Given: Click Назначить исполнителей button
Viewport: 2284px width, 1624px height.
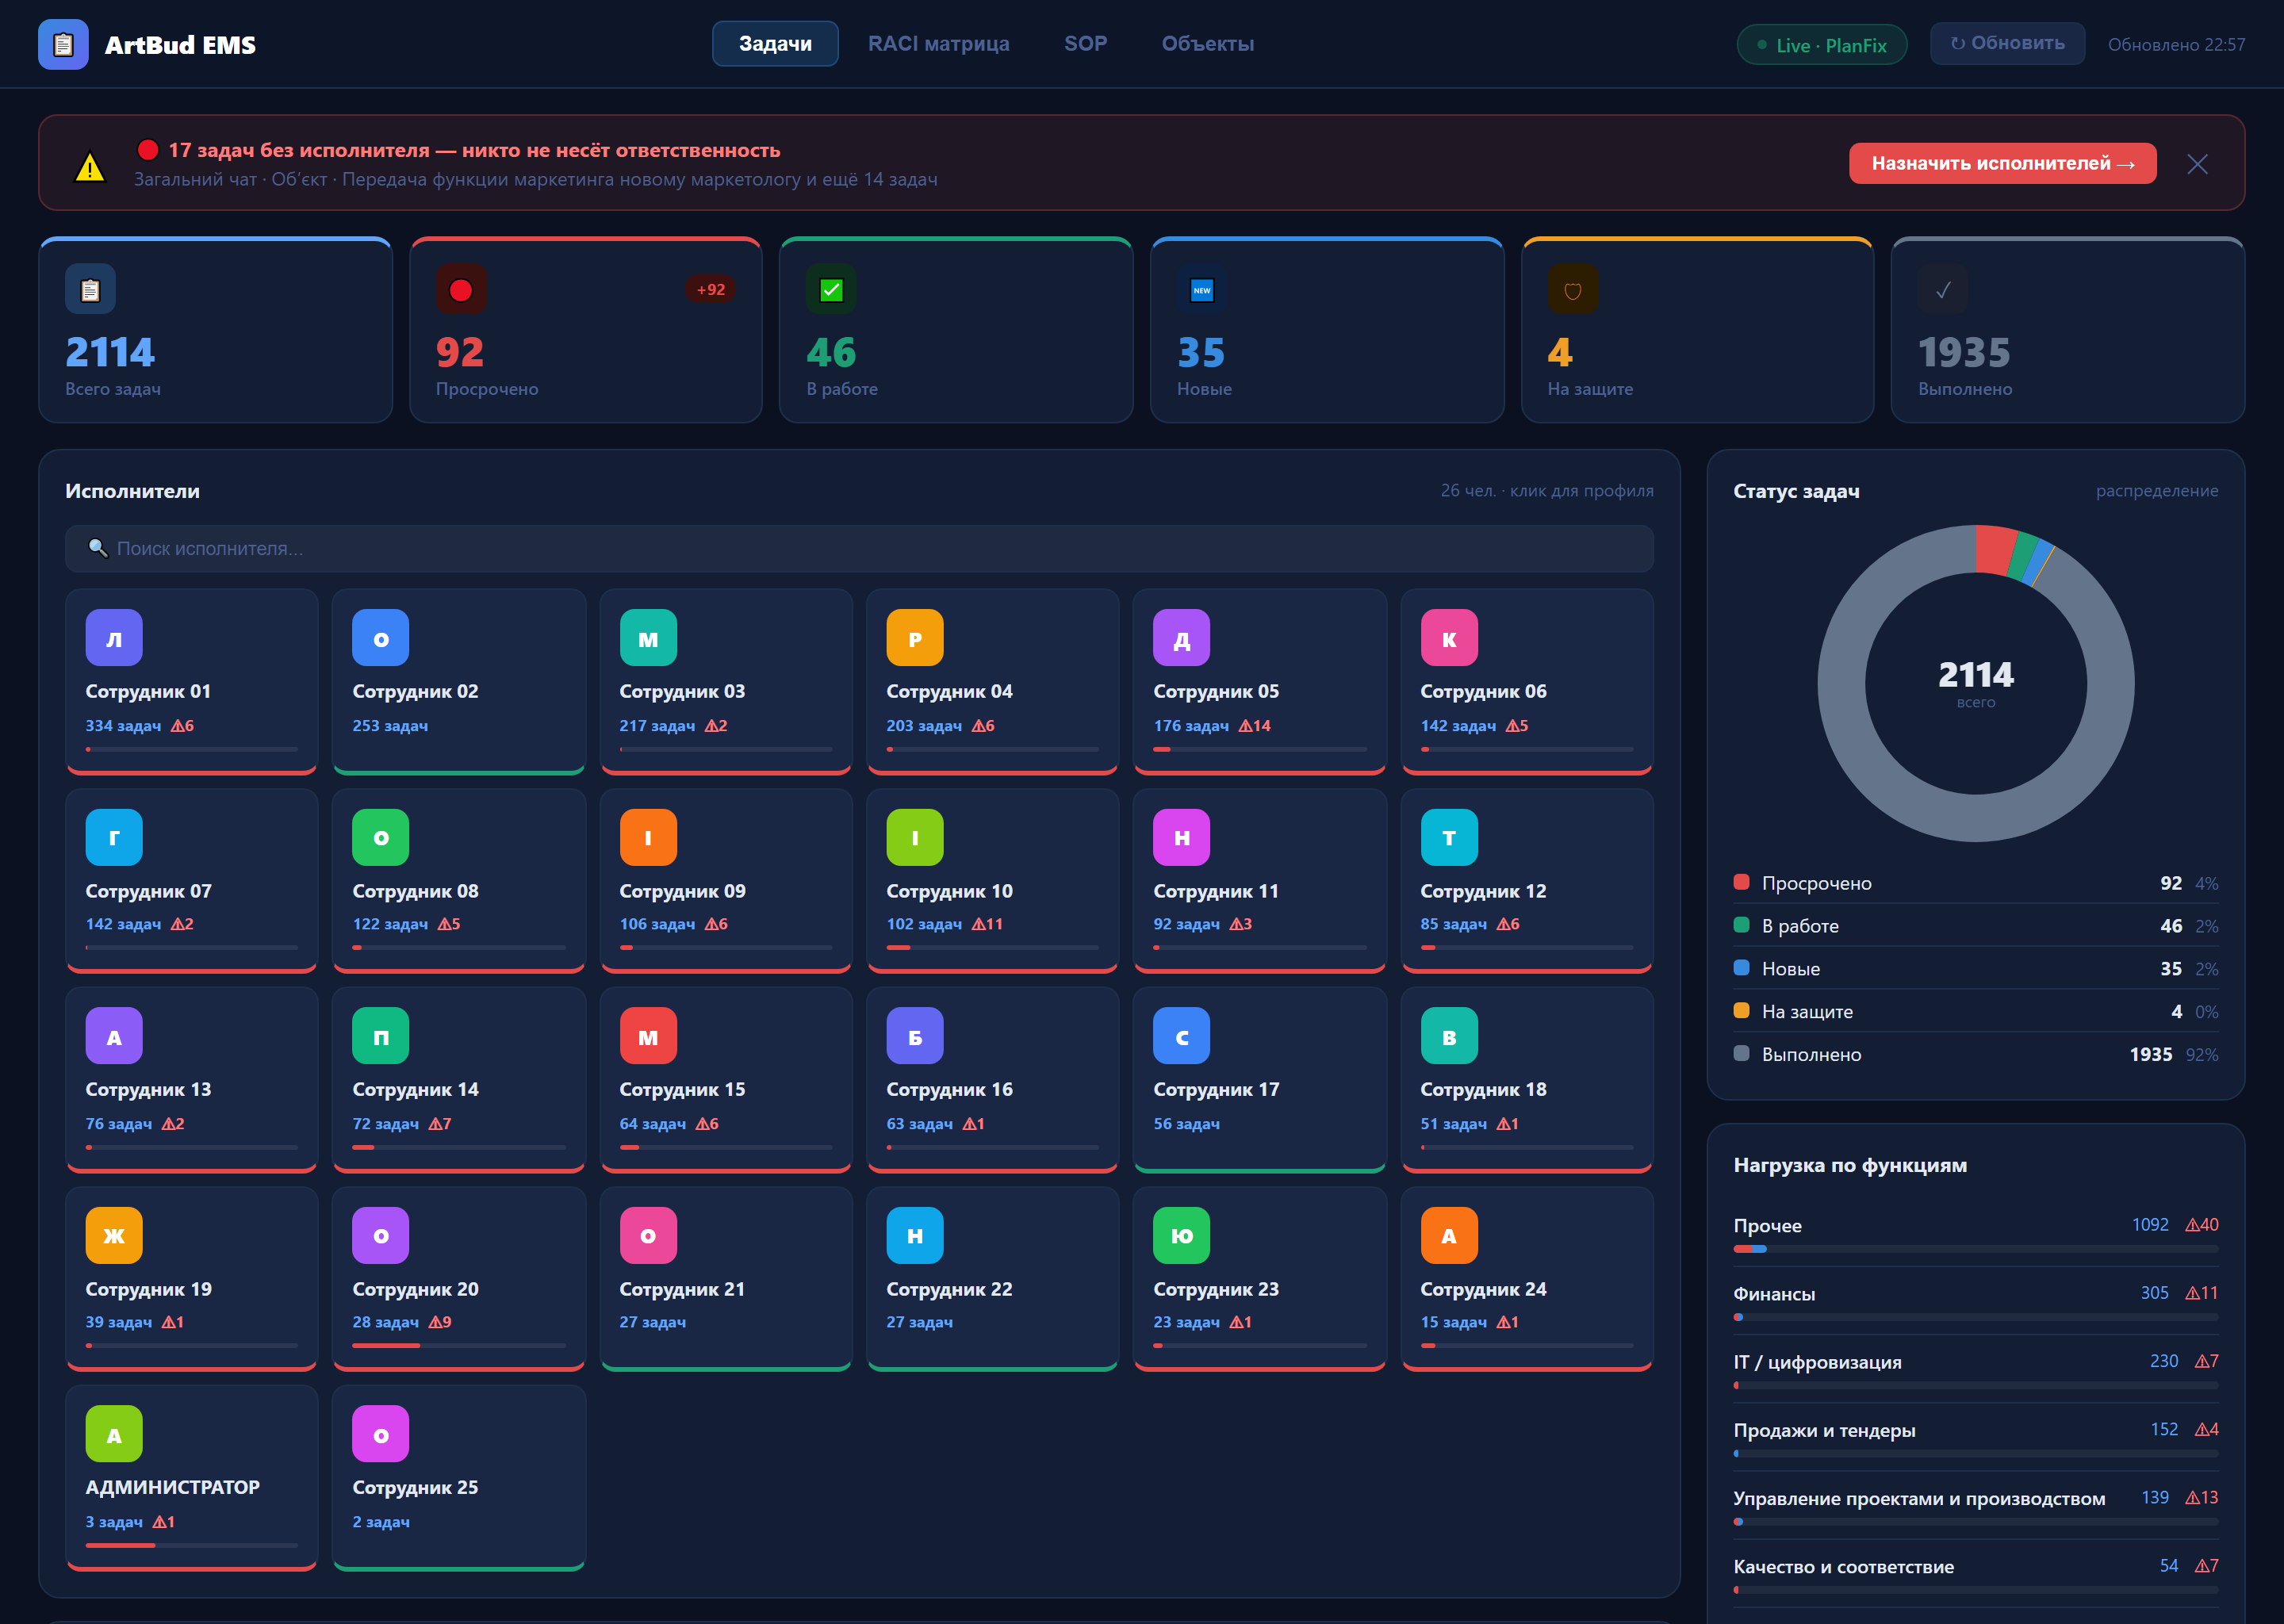Looking at the screenshot, I should 2002,163.
